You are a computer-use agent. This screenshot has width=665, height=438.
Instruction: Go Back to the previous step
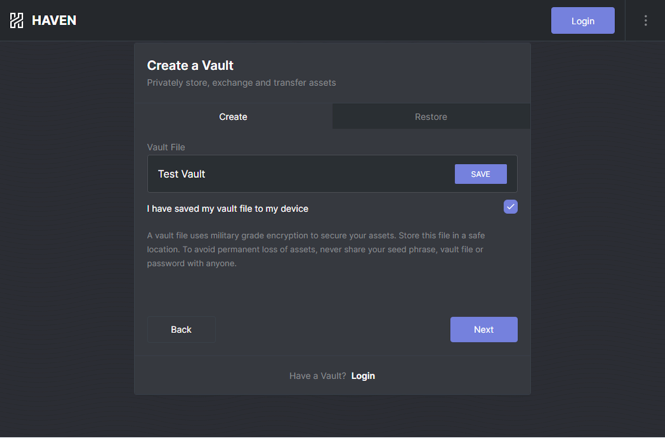(x=181, y=329)
